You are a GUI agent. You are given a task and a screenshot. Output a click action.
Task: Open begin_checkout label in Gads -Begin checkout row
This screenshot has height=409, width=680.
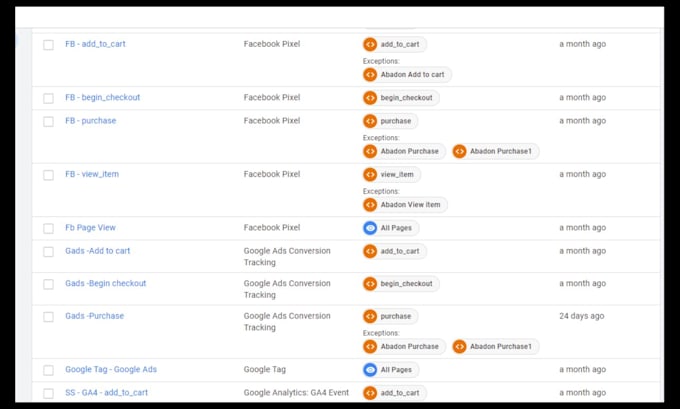pos(406,284)
